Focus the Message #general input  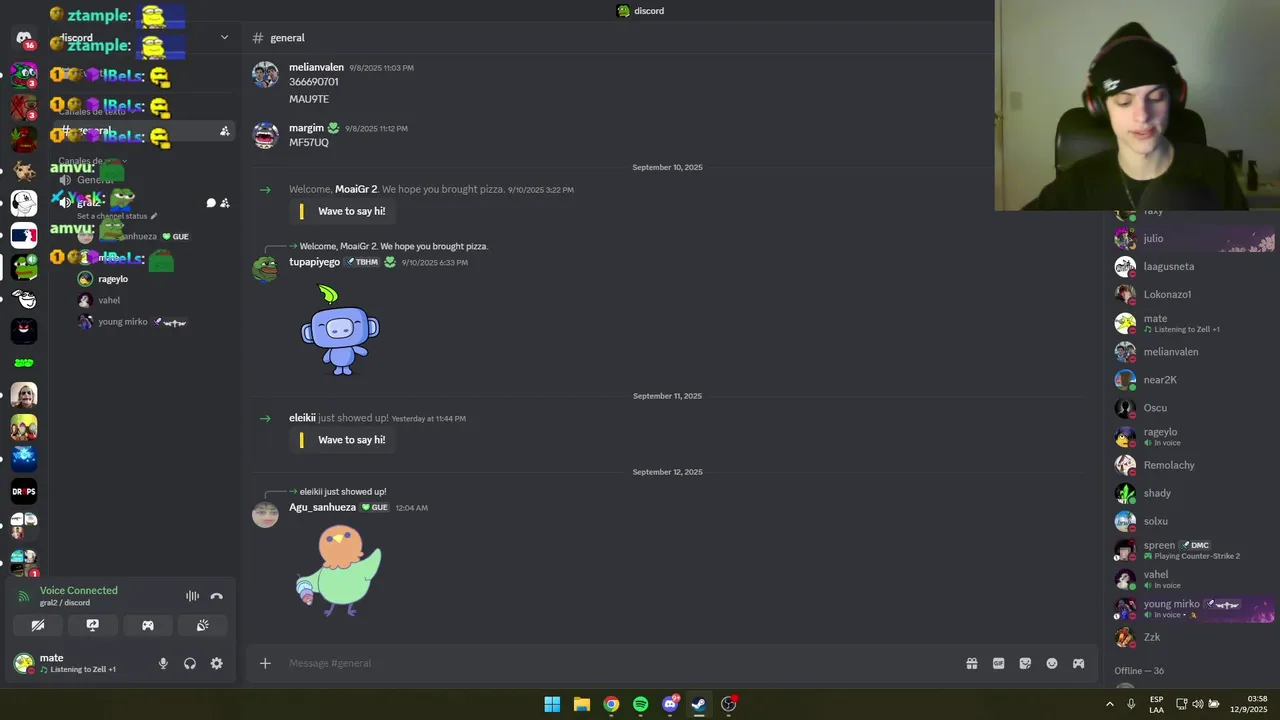(x=620, y=663)
